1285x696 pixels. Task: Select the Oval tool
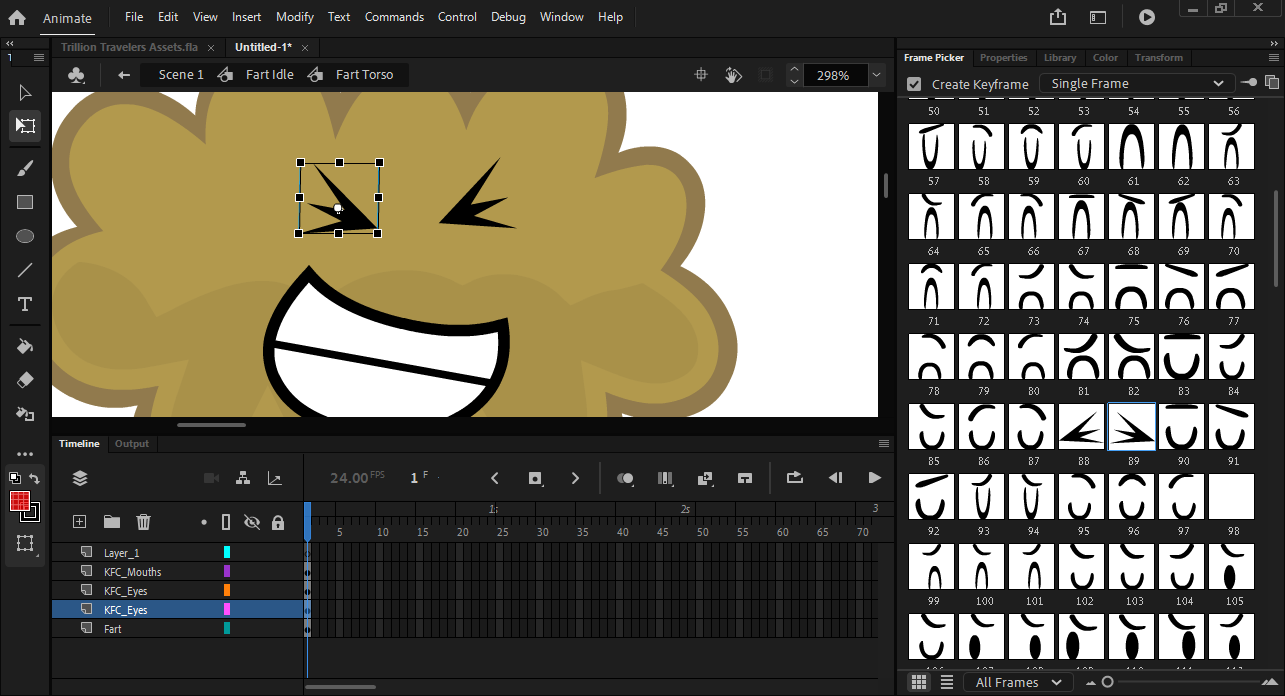pos(24,236)
